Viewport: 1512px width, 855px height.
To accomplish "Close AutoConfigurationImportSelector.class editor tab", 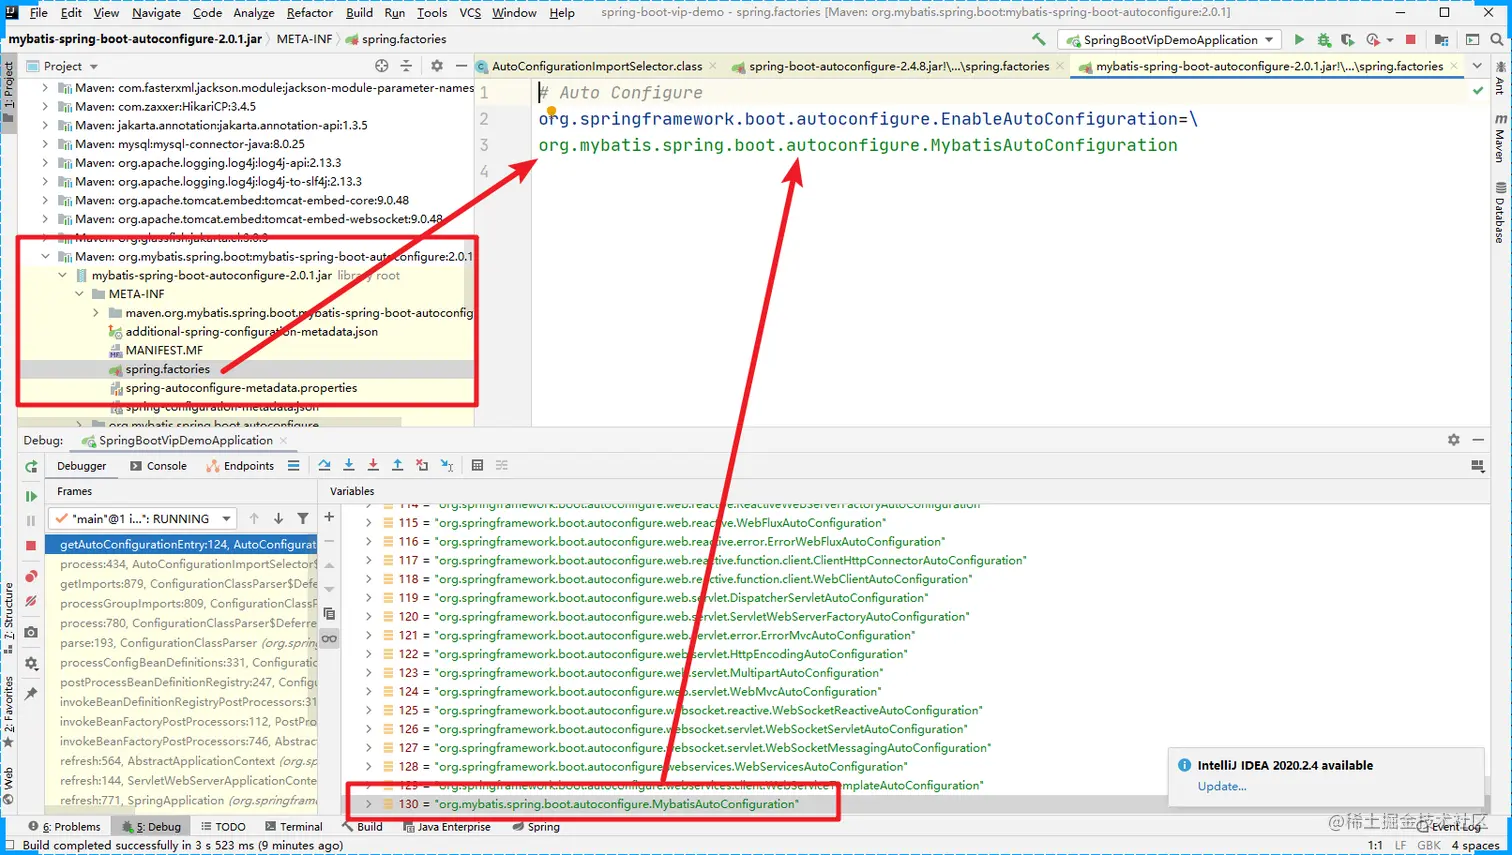I will 713,66.
